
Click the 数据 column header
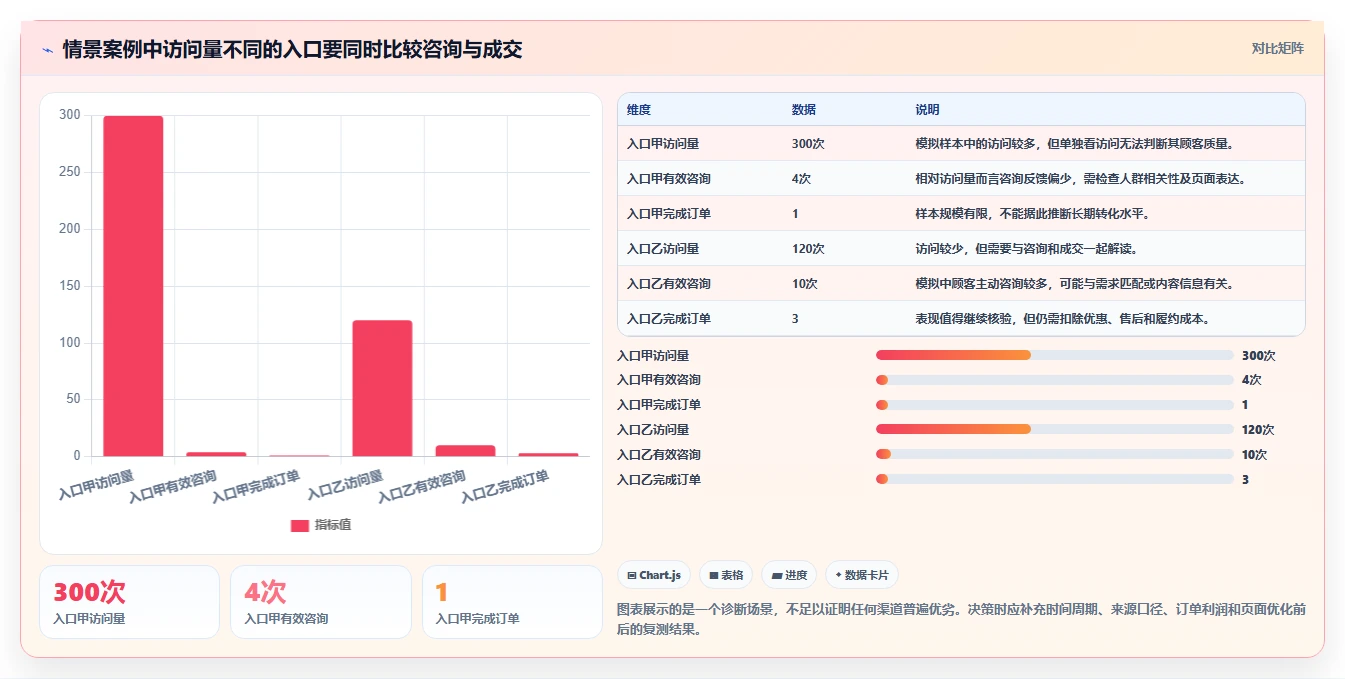804,110
